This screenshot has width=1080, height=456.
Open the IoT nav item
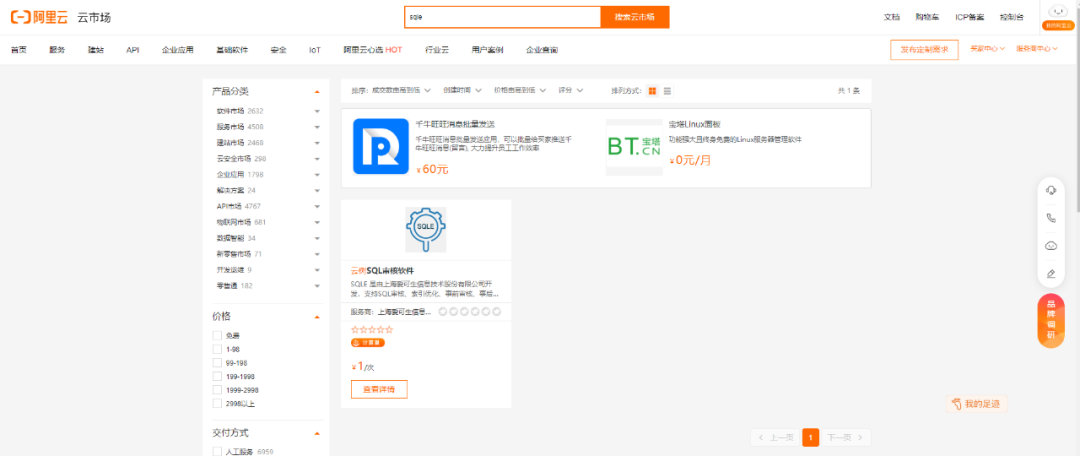pyautogui.click(x=315, y=50)
